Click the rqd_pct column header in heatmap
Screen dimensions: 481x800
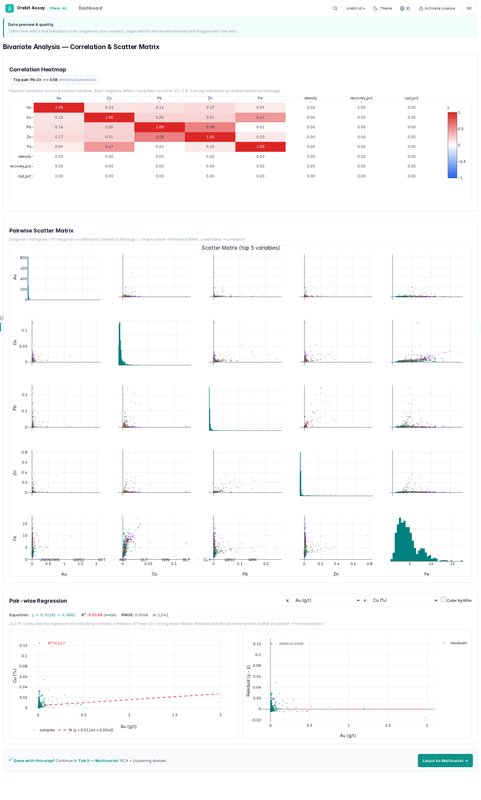pos(412,98)
